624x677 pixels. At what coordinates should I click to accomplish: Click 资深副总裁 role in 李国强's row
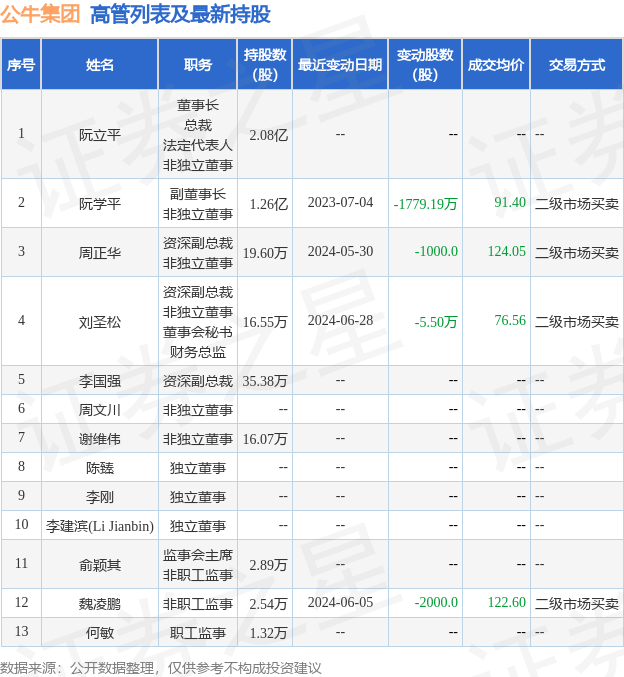click(198, 381)
